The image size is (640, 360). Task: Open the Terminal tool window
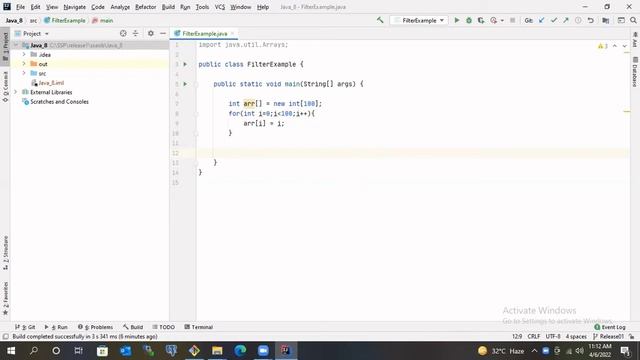click(x=199, y=327)
